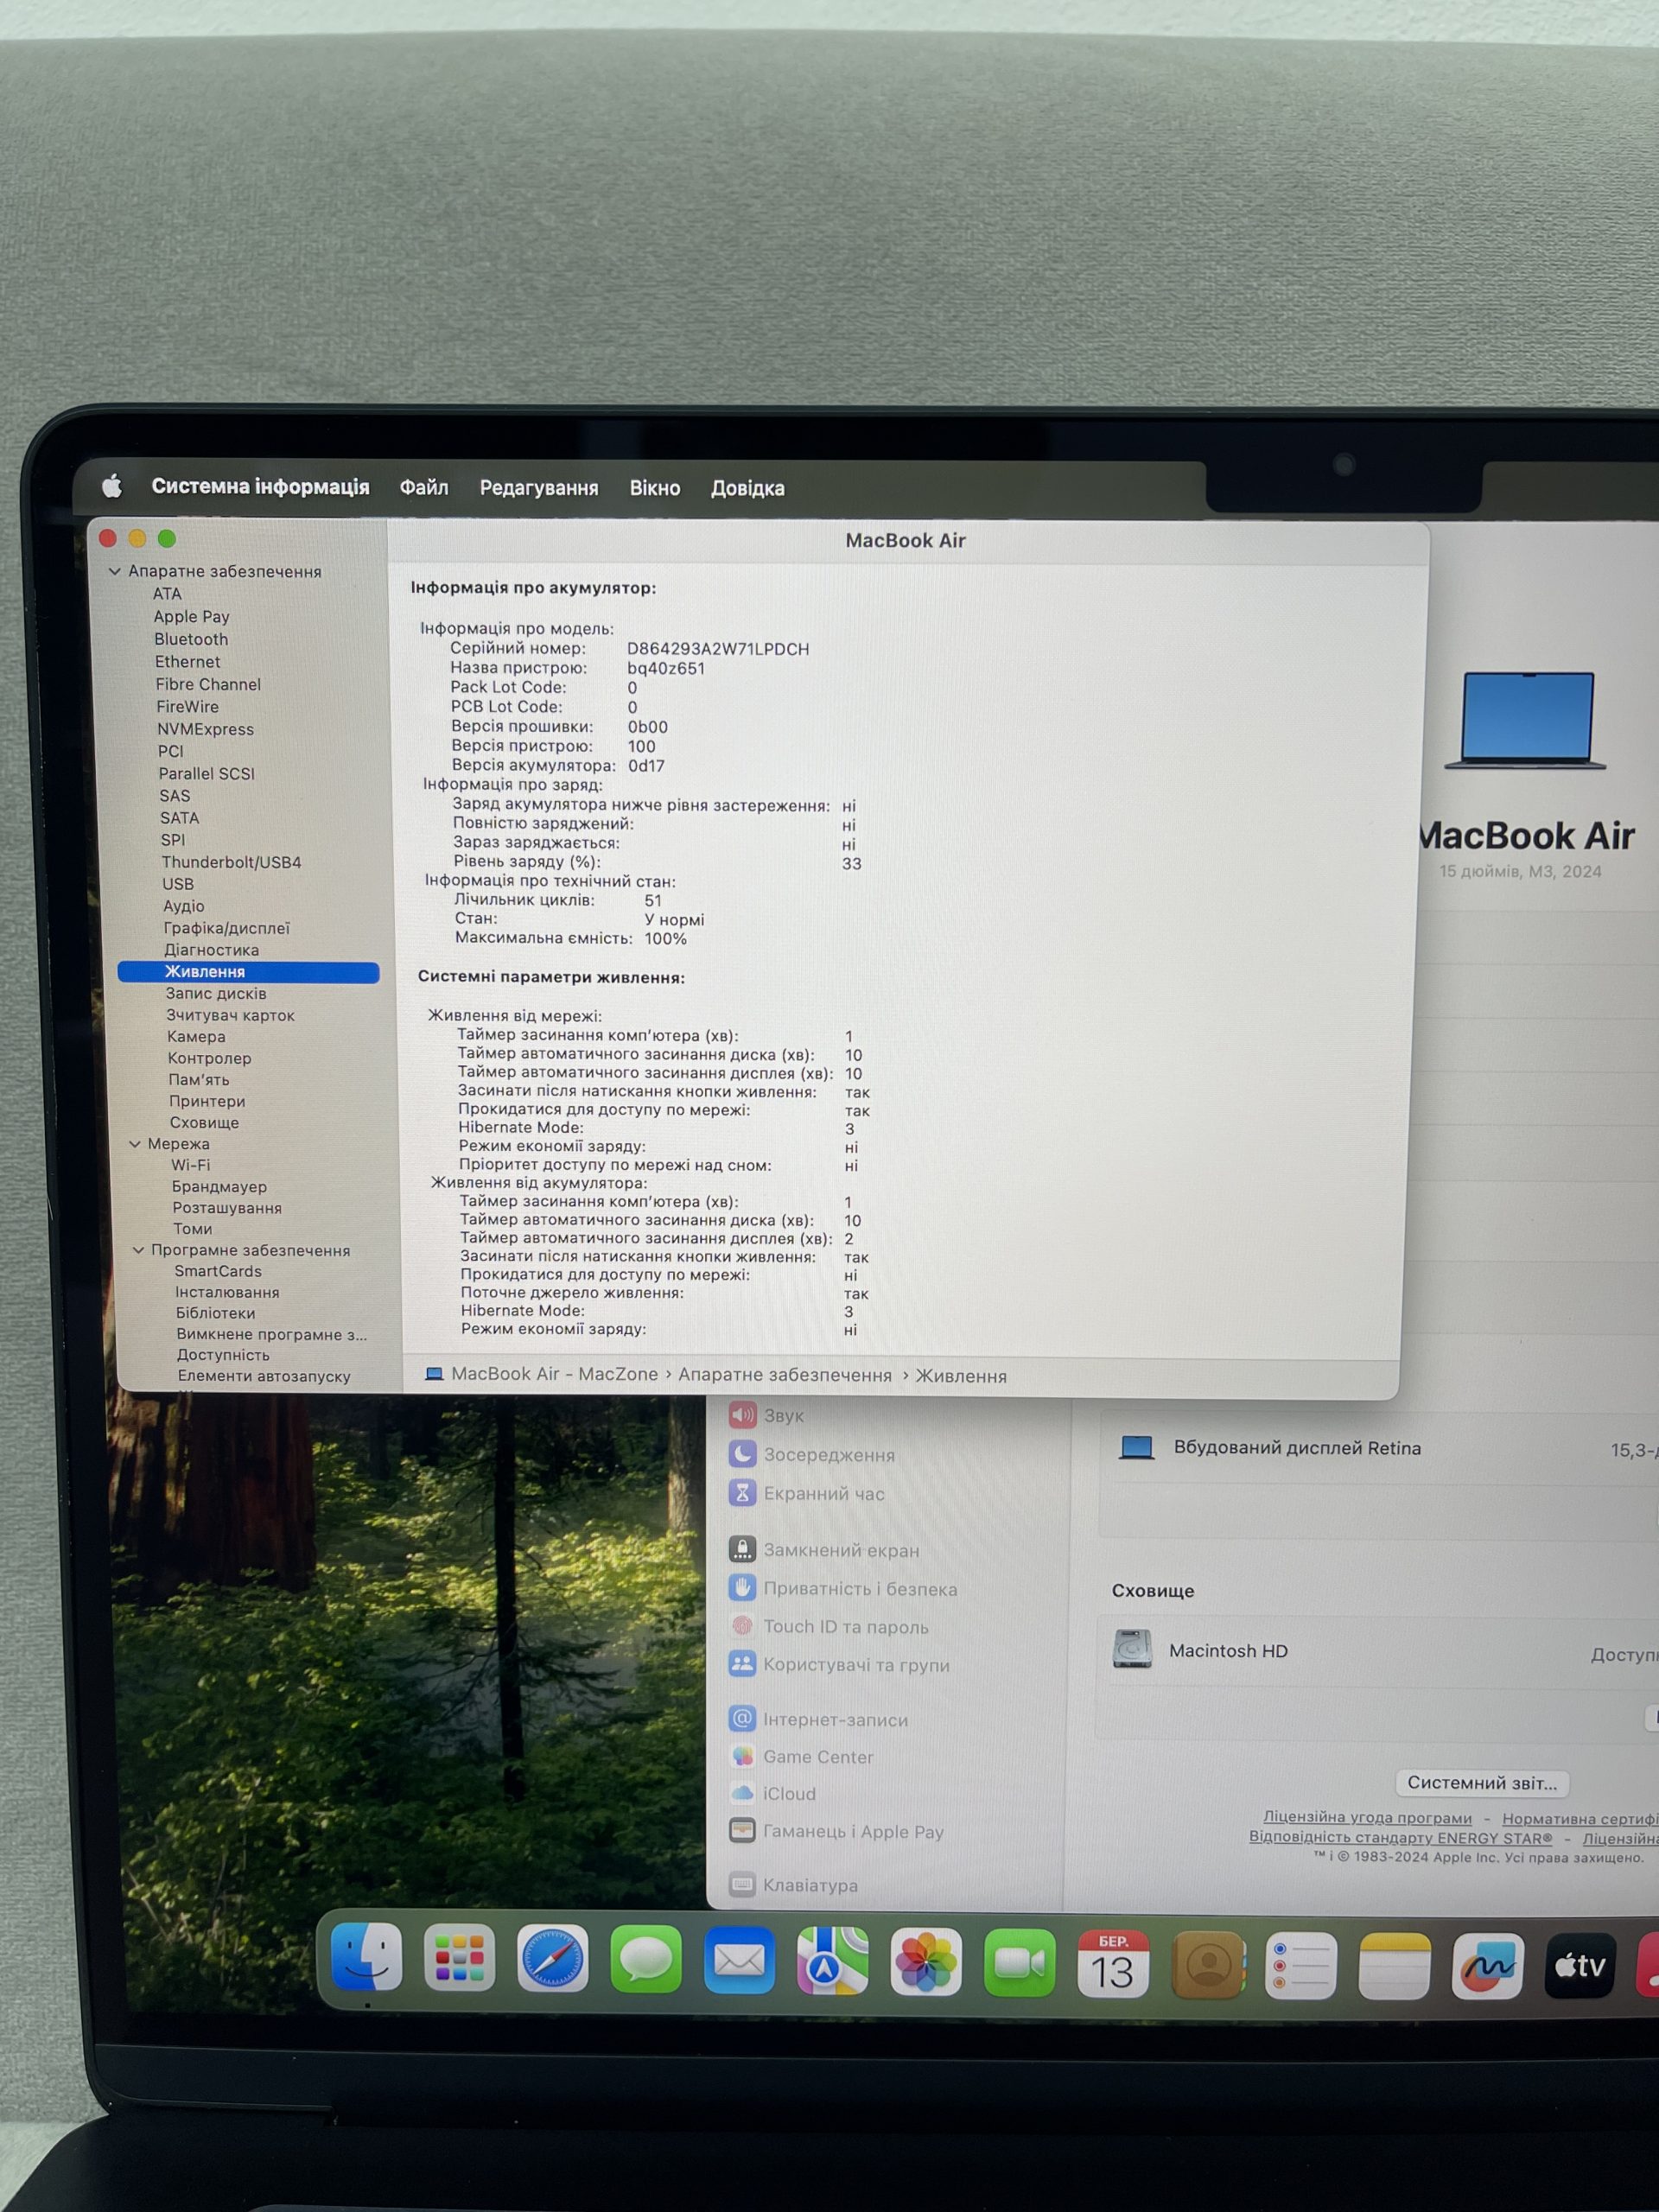Open the Вікно menu
1659x2212 pixels.
tap(655, 488)
